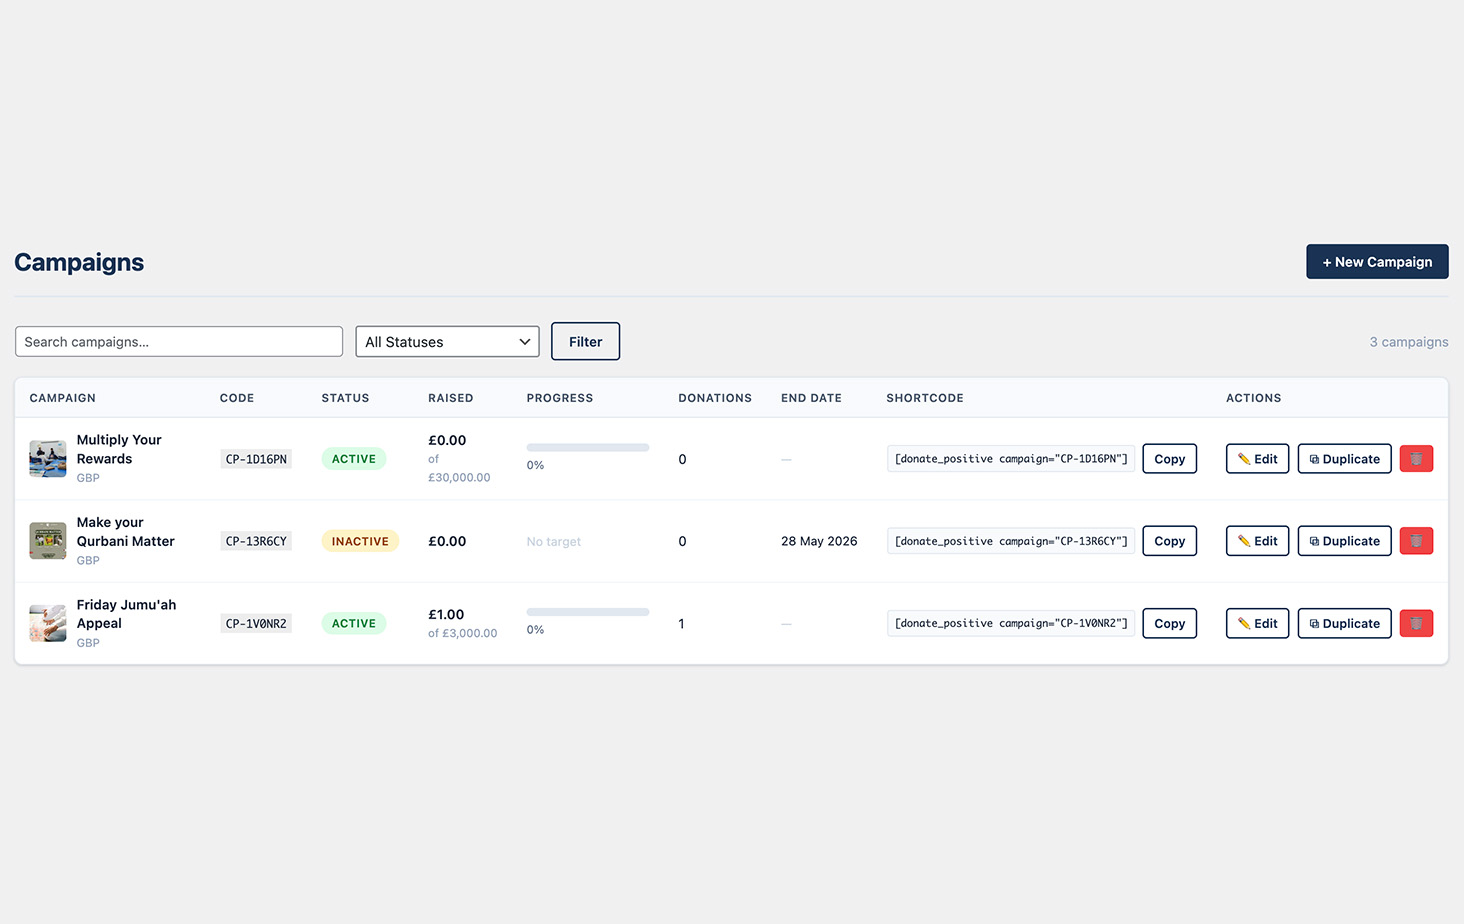Select the CP-1V0NR2 shortcode field
The image size is (1464, 924).
point(1011,623)
